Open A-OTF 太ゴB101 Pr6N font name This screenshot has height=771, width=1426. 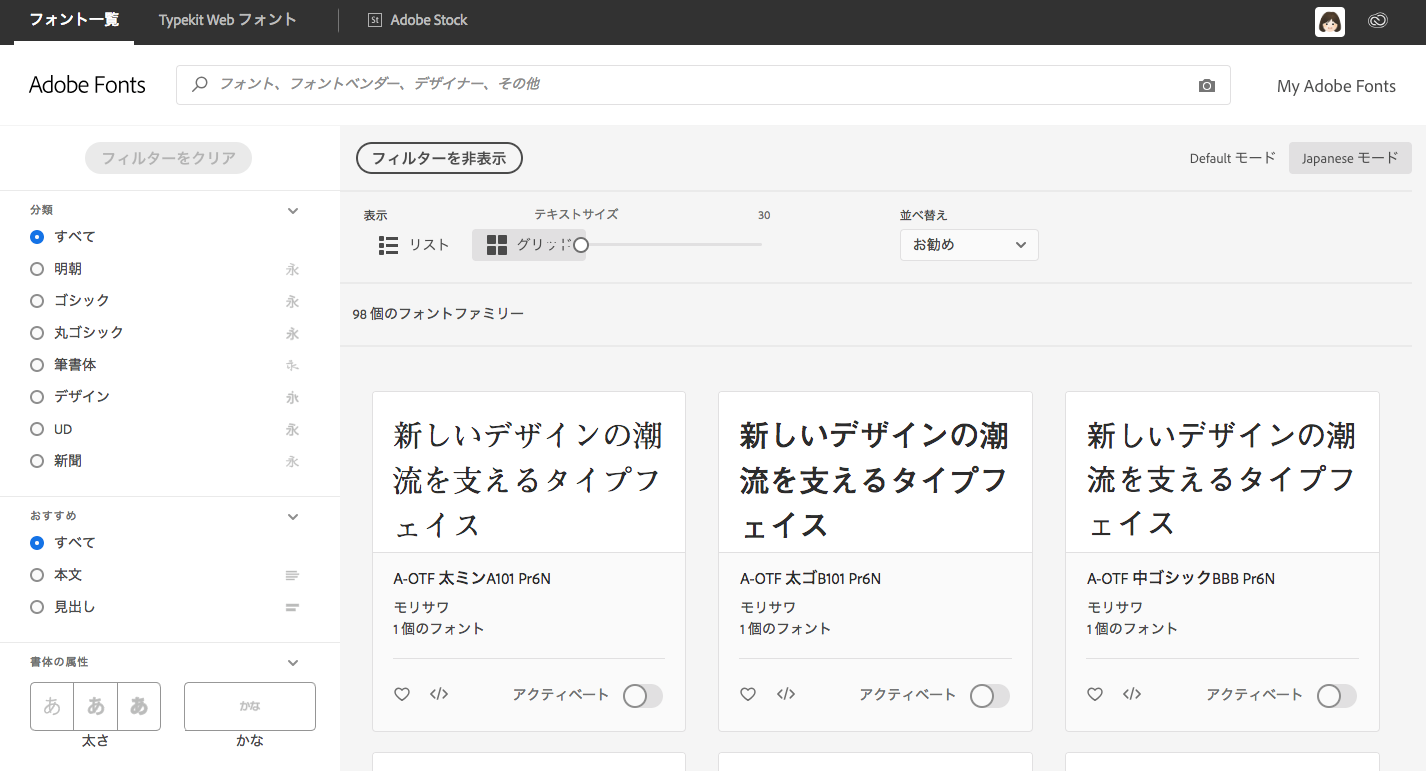pyautogui.click(x=811, y=579)
